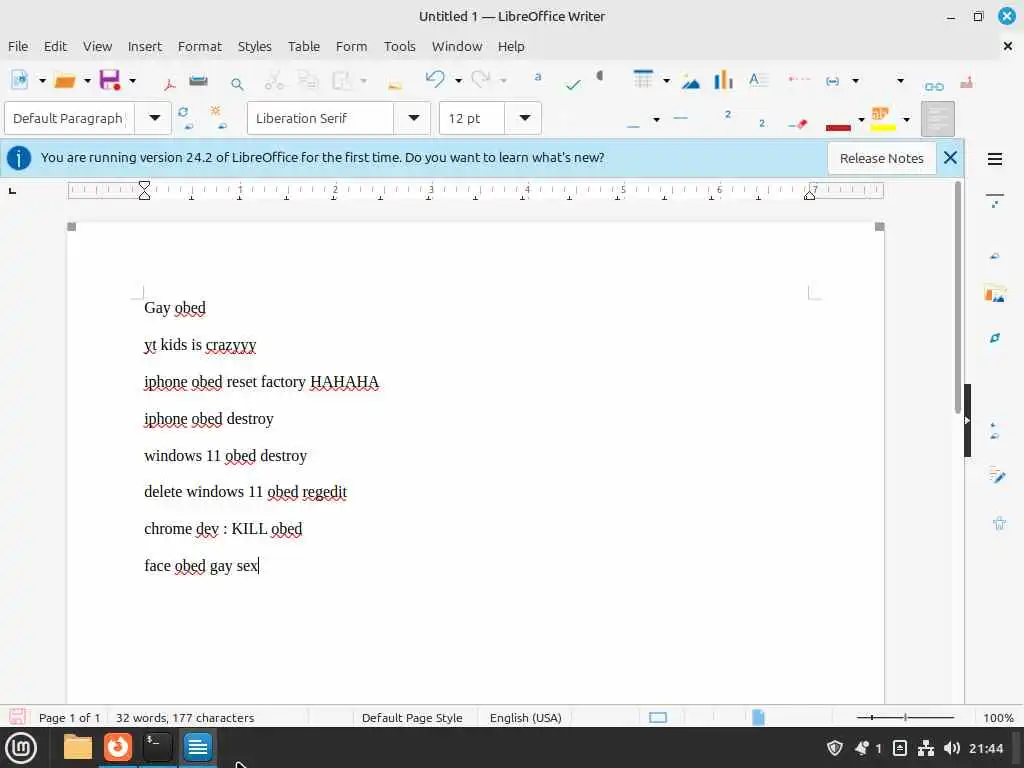Click the word and character count

tap(185, 718)
